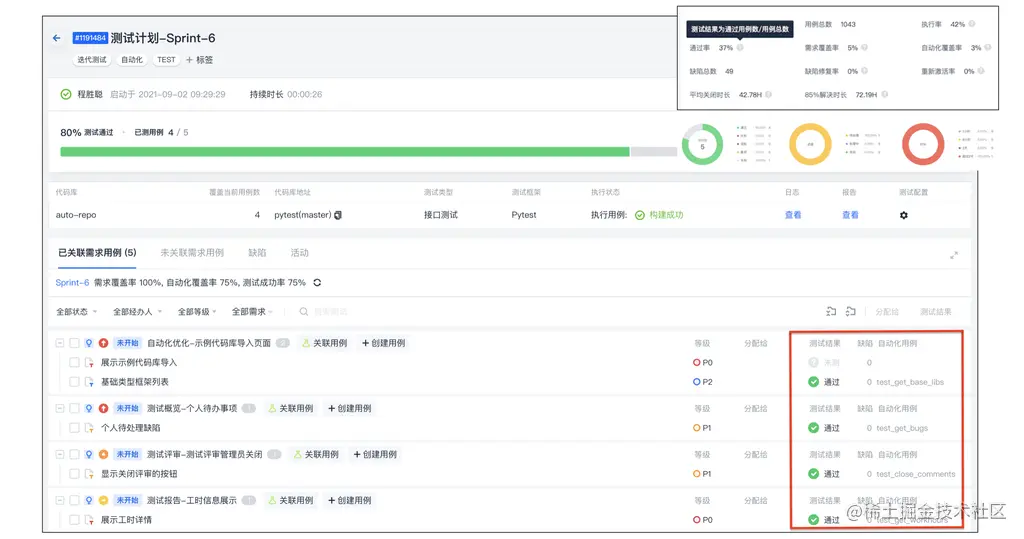The image size is (1024, 539).
Task: Tick checkbox of 测试概览-个人待办事项 requirement
Action: (x=74, y=408)
